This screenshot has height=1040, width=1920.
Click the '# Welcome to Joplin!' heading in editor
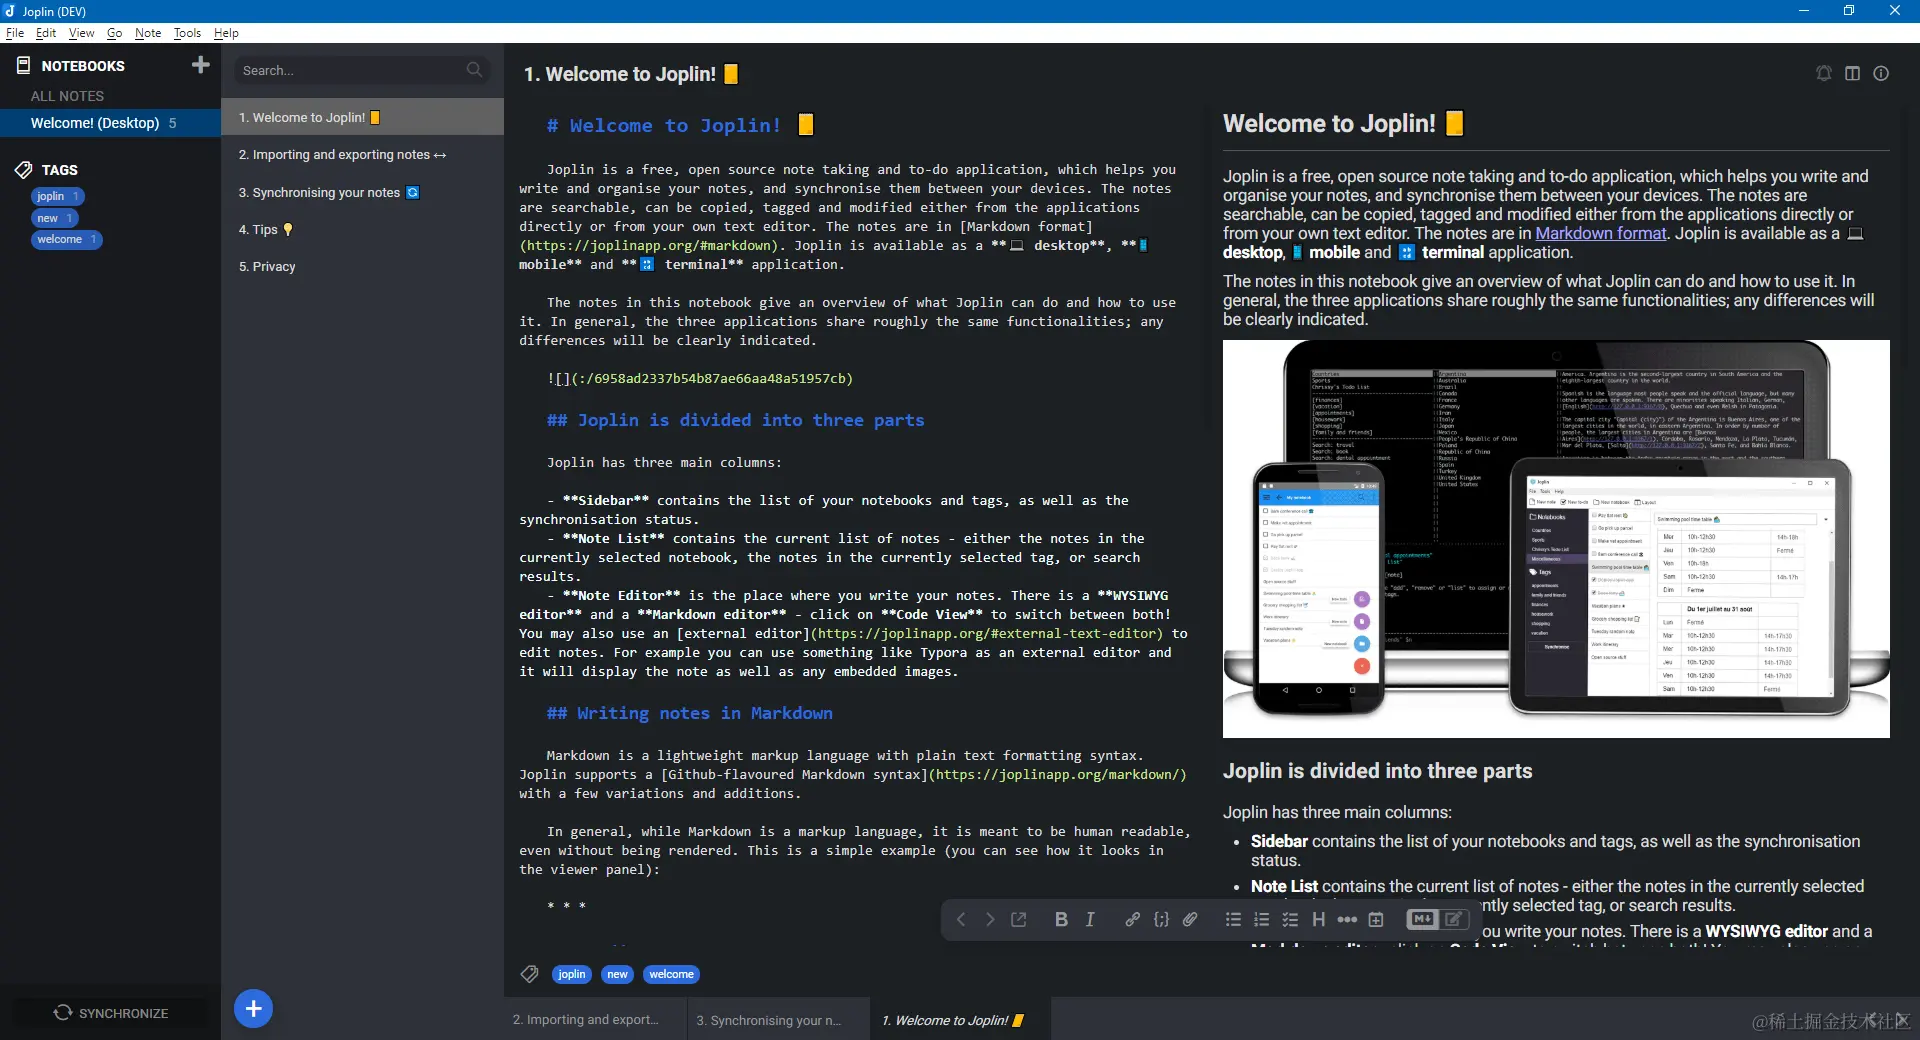[x=680, y=125]
